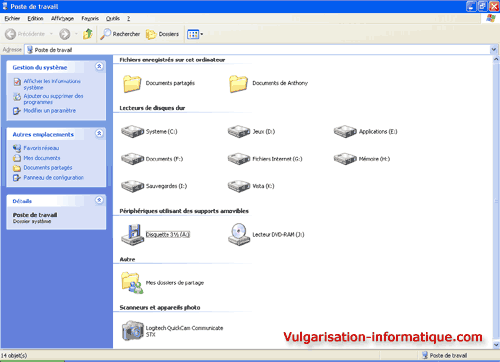
Task: Open the Documents partagés folder icon
Action: pos(132,83)
